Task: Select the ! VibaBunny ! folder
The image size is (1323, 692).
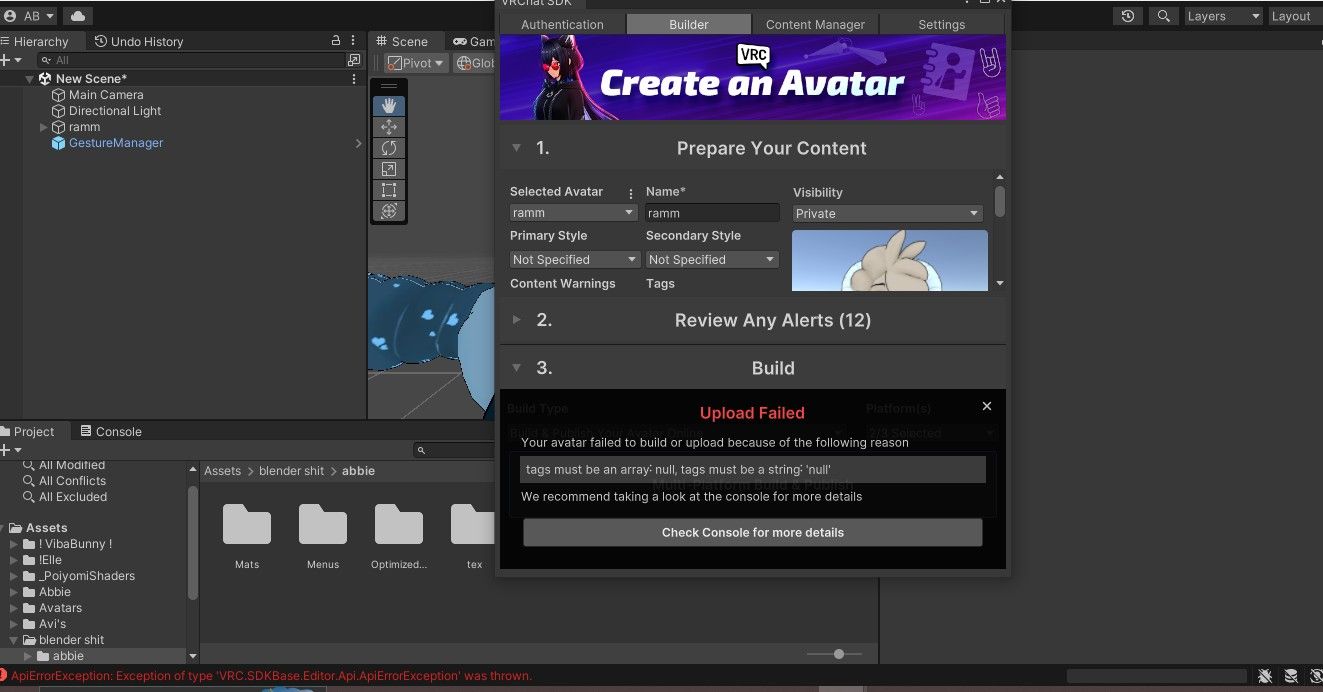Action: (75, 544)
